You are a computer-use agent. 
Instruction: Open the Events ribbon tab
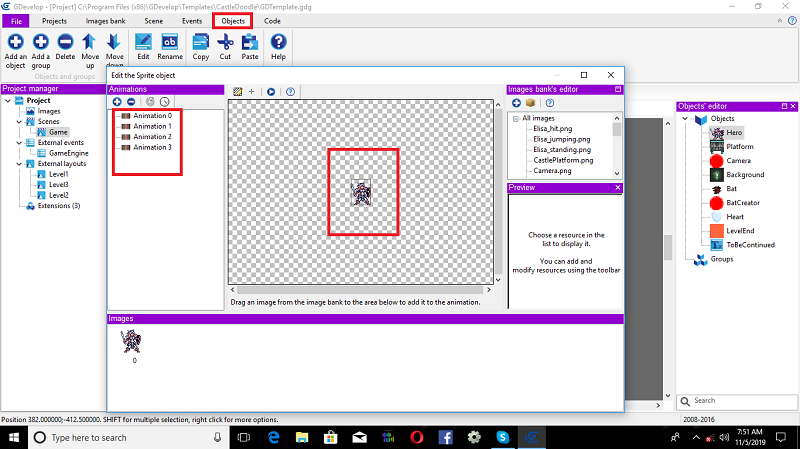(192, 21)
